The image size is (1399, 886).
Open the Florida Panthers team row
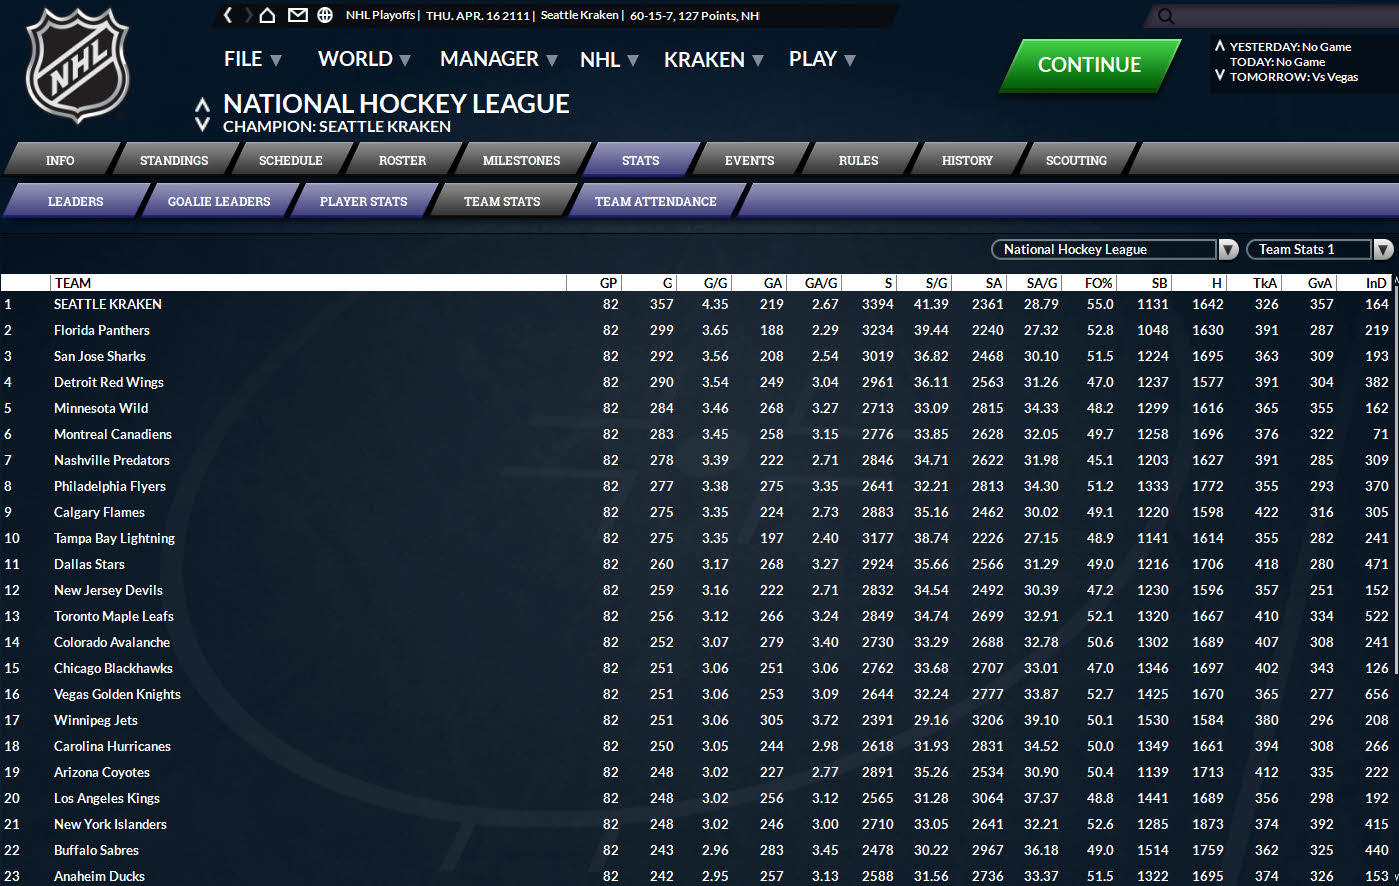pos(102,331)
